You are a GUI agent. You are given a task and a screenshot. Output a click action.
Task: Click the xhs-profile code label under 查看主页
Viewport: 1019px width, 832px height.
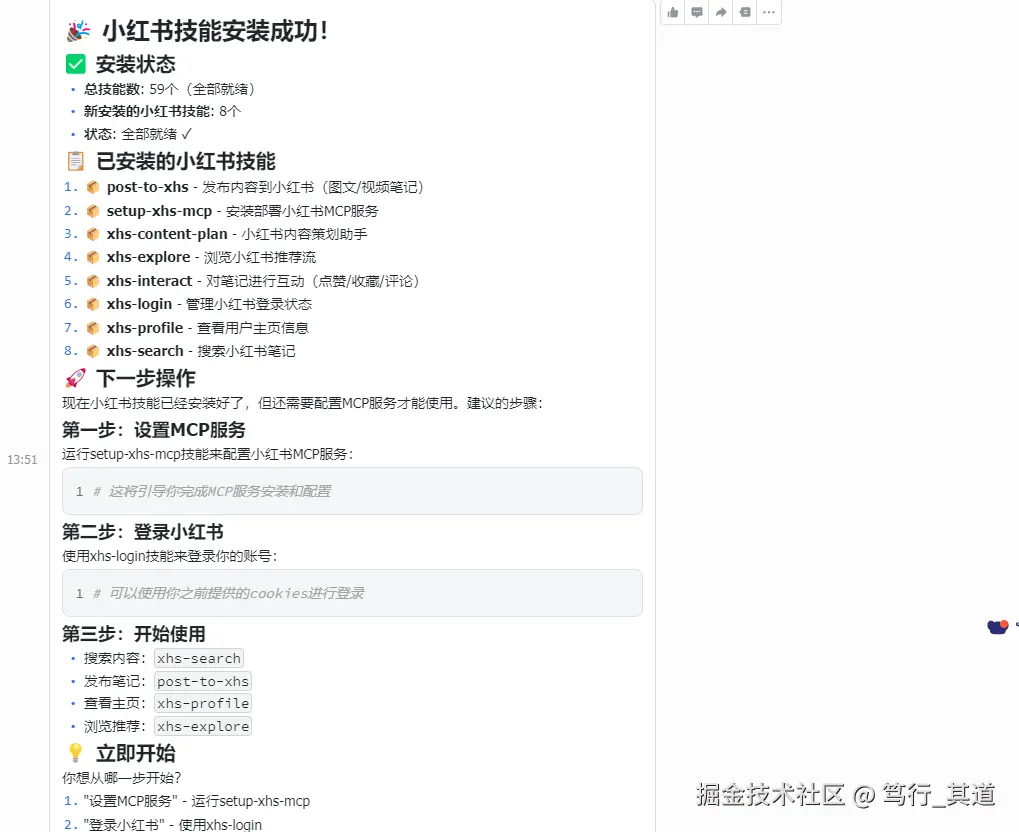[202, 703]
